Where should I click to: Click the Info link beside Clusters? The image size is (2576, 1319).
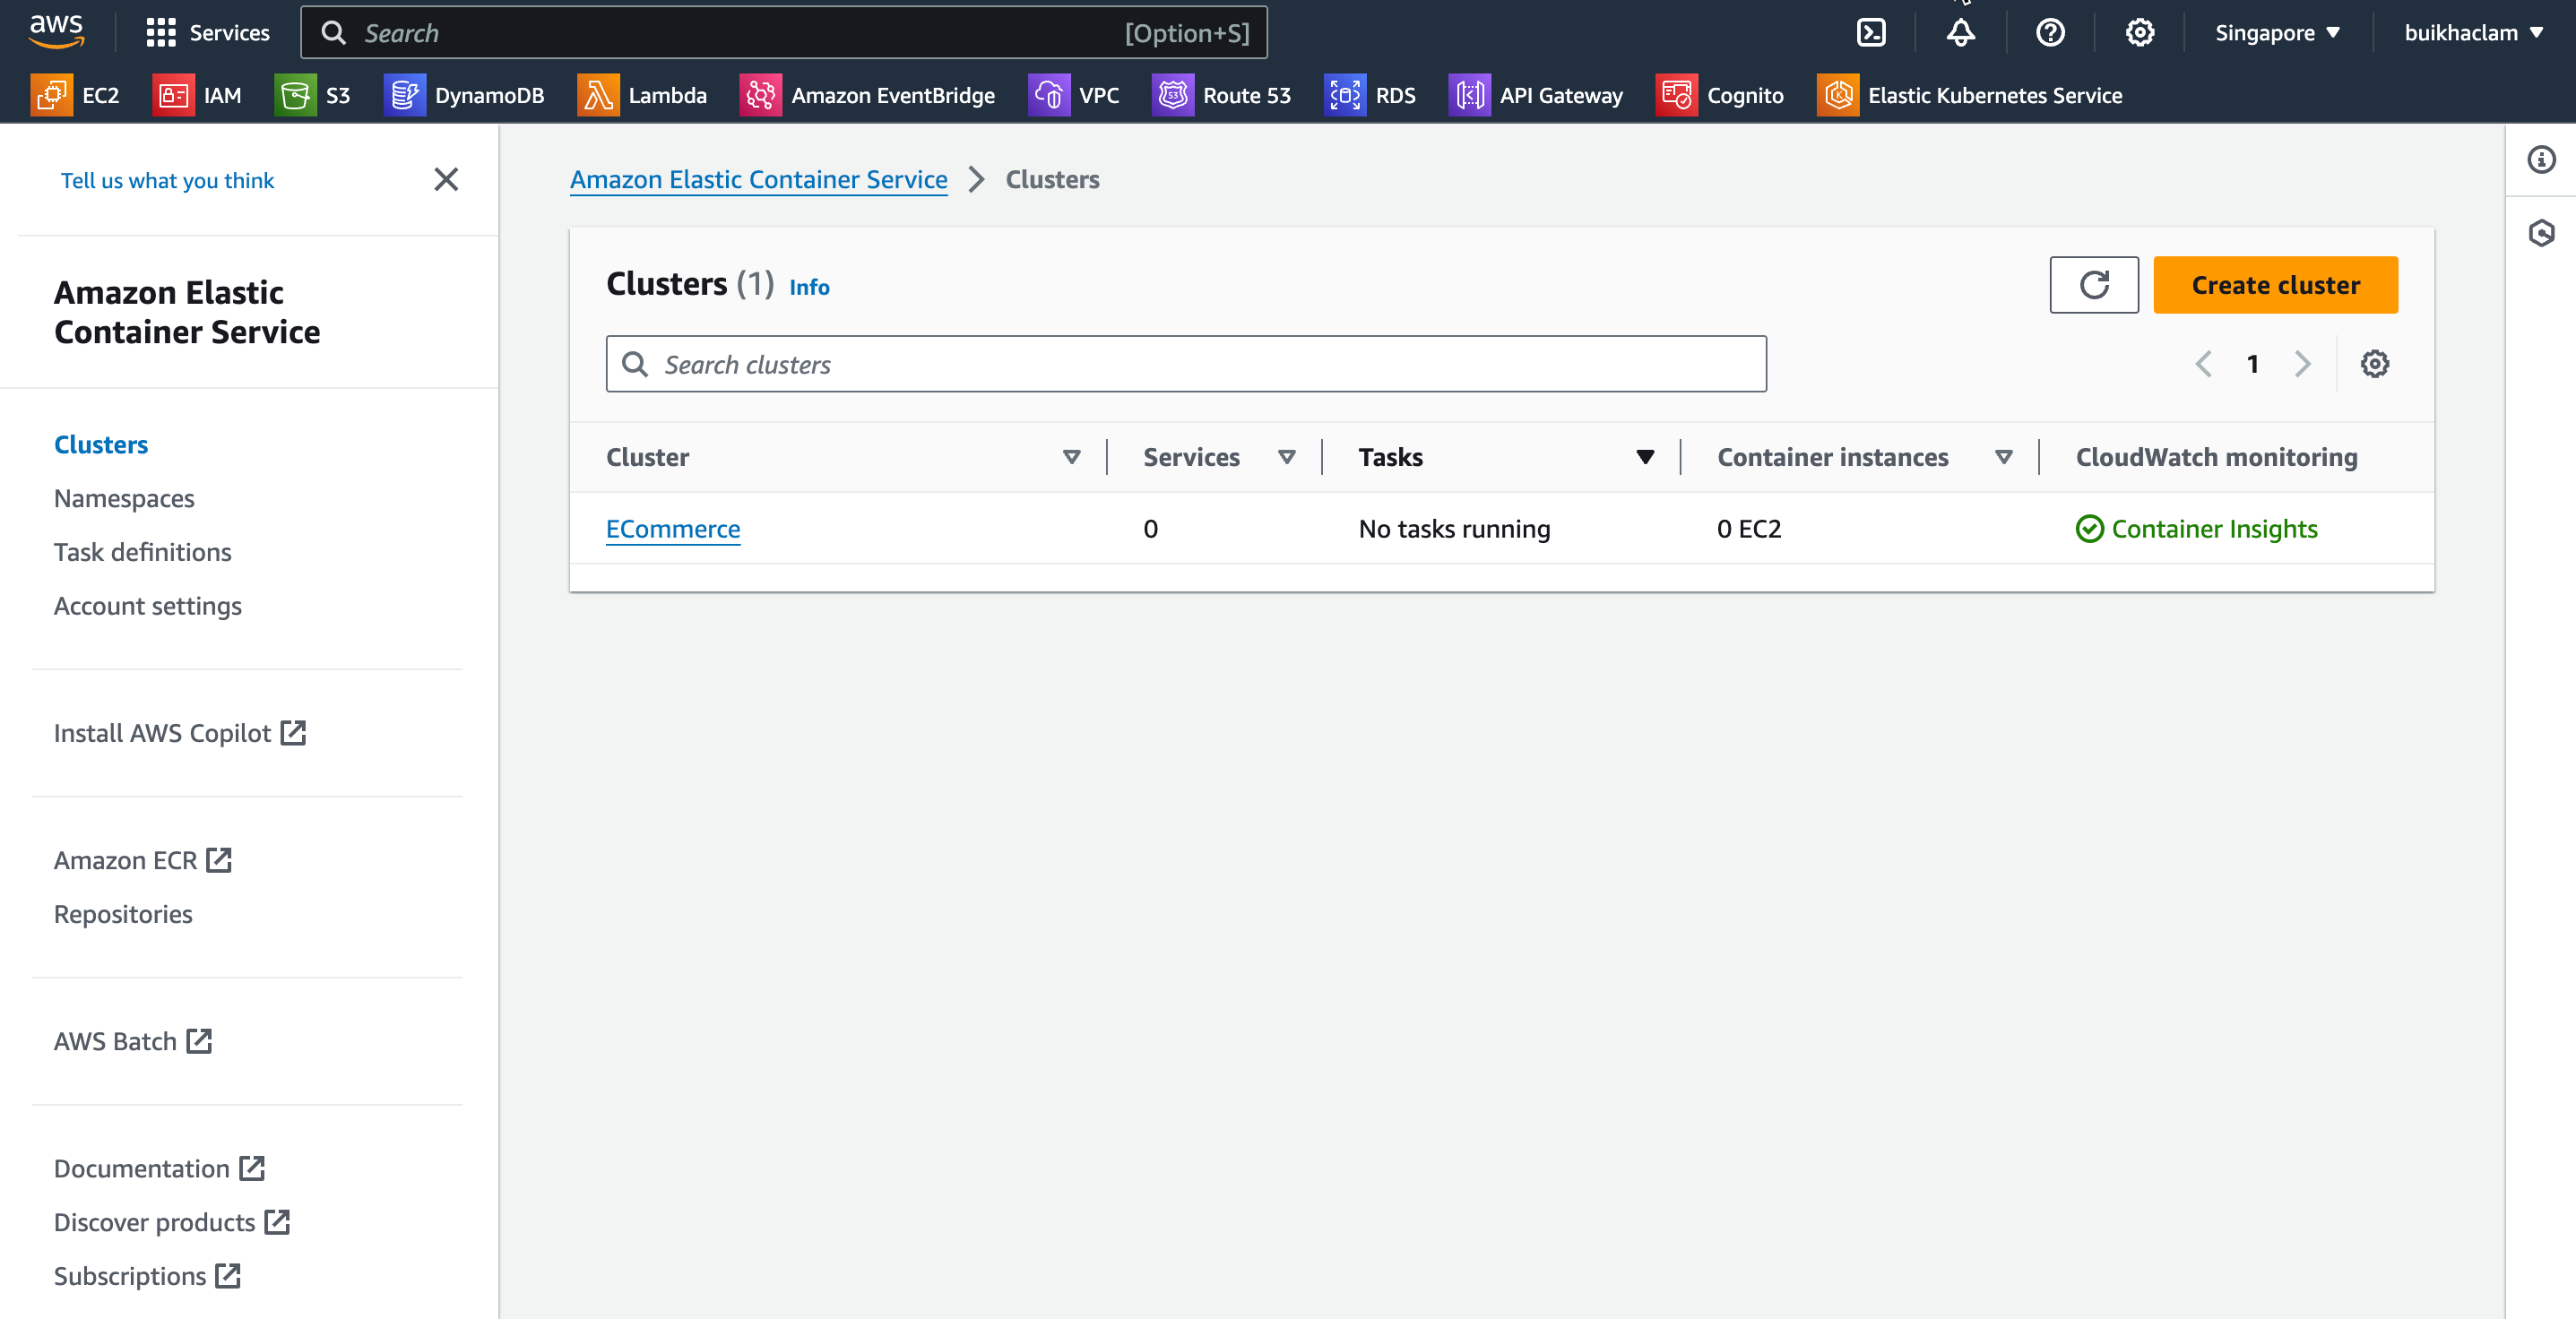(809, 288)
